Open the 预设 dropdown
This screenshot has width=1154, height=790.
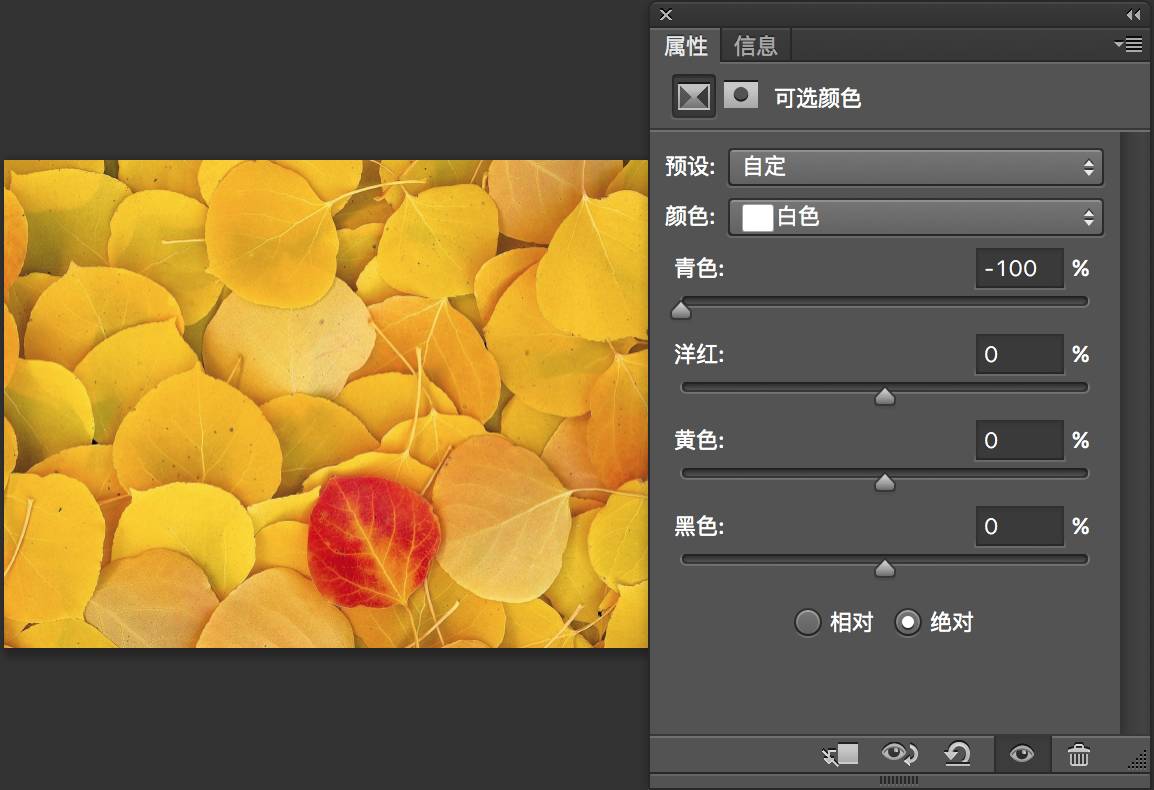916,167
